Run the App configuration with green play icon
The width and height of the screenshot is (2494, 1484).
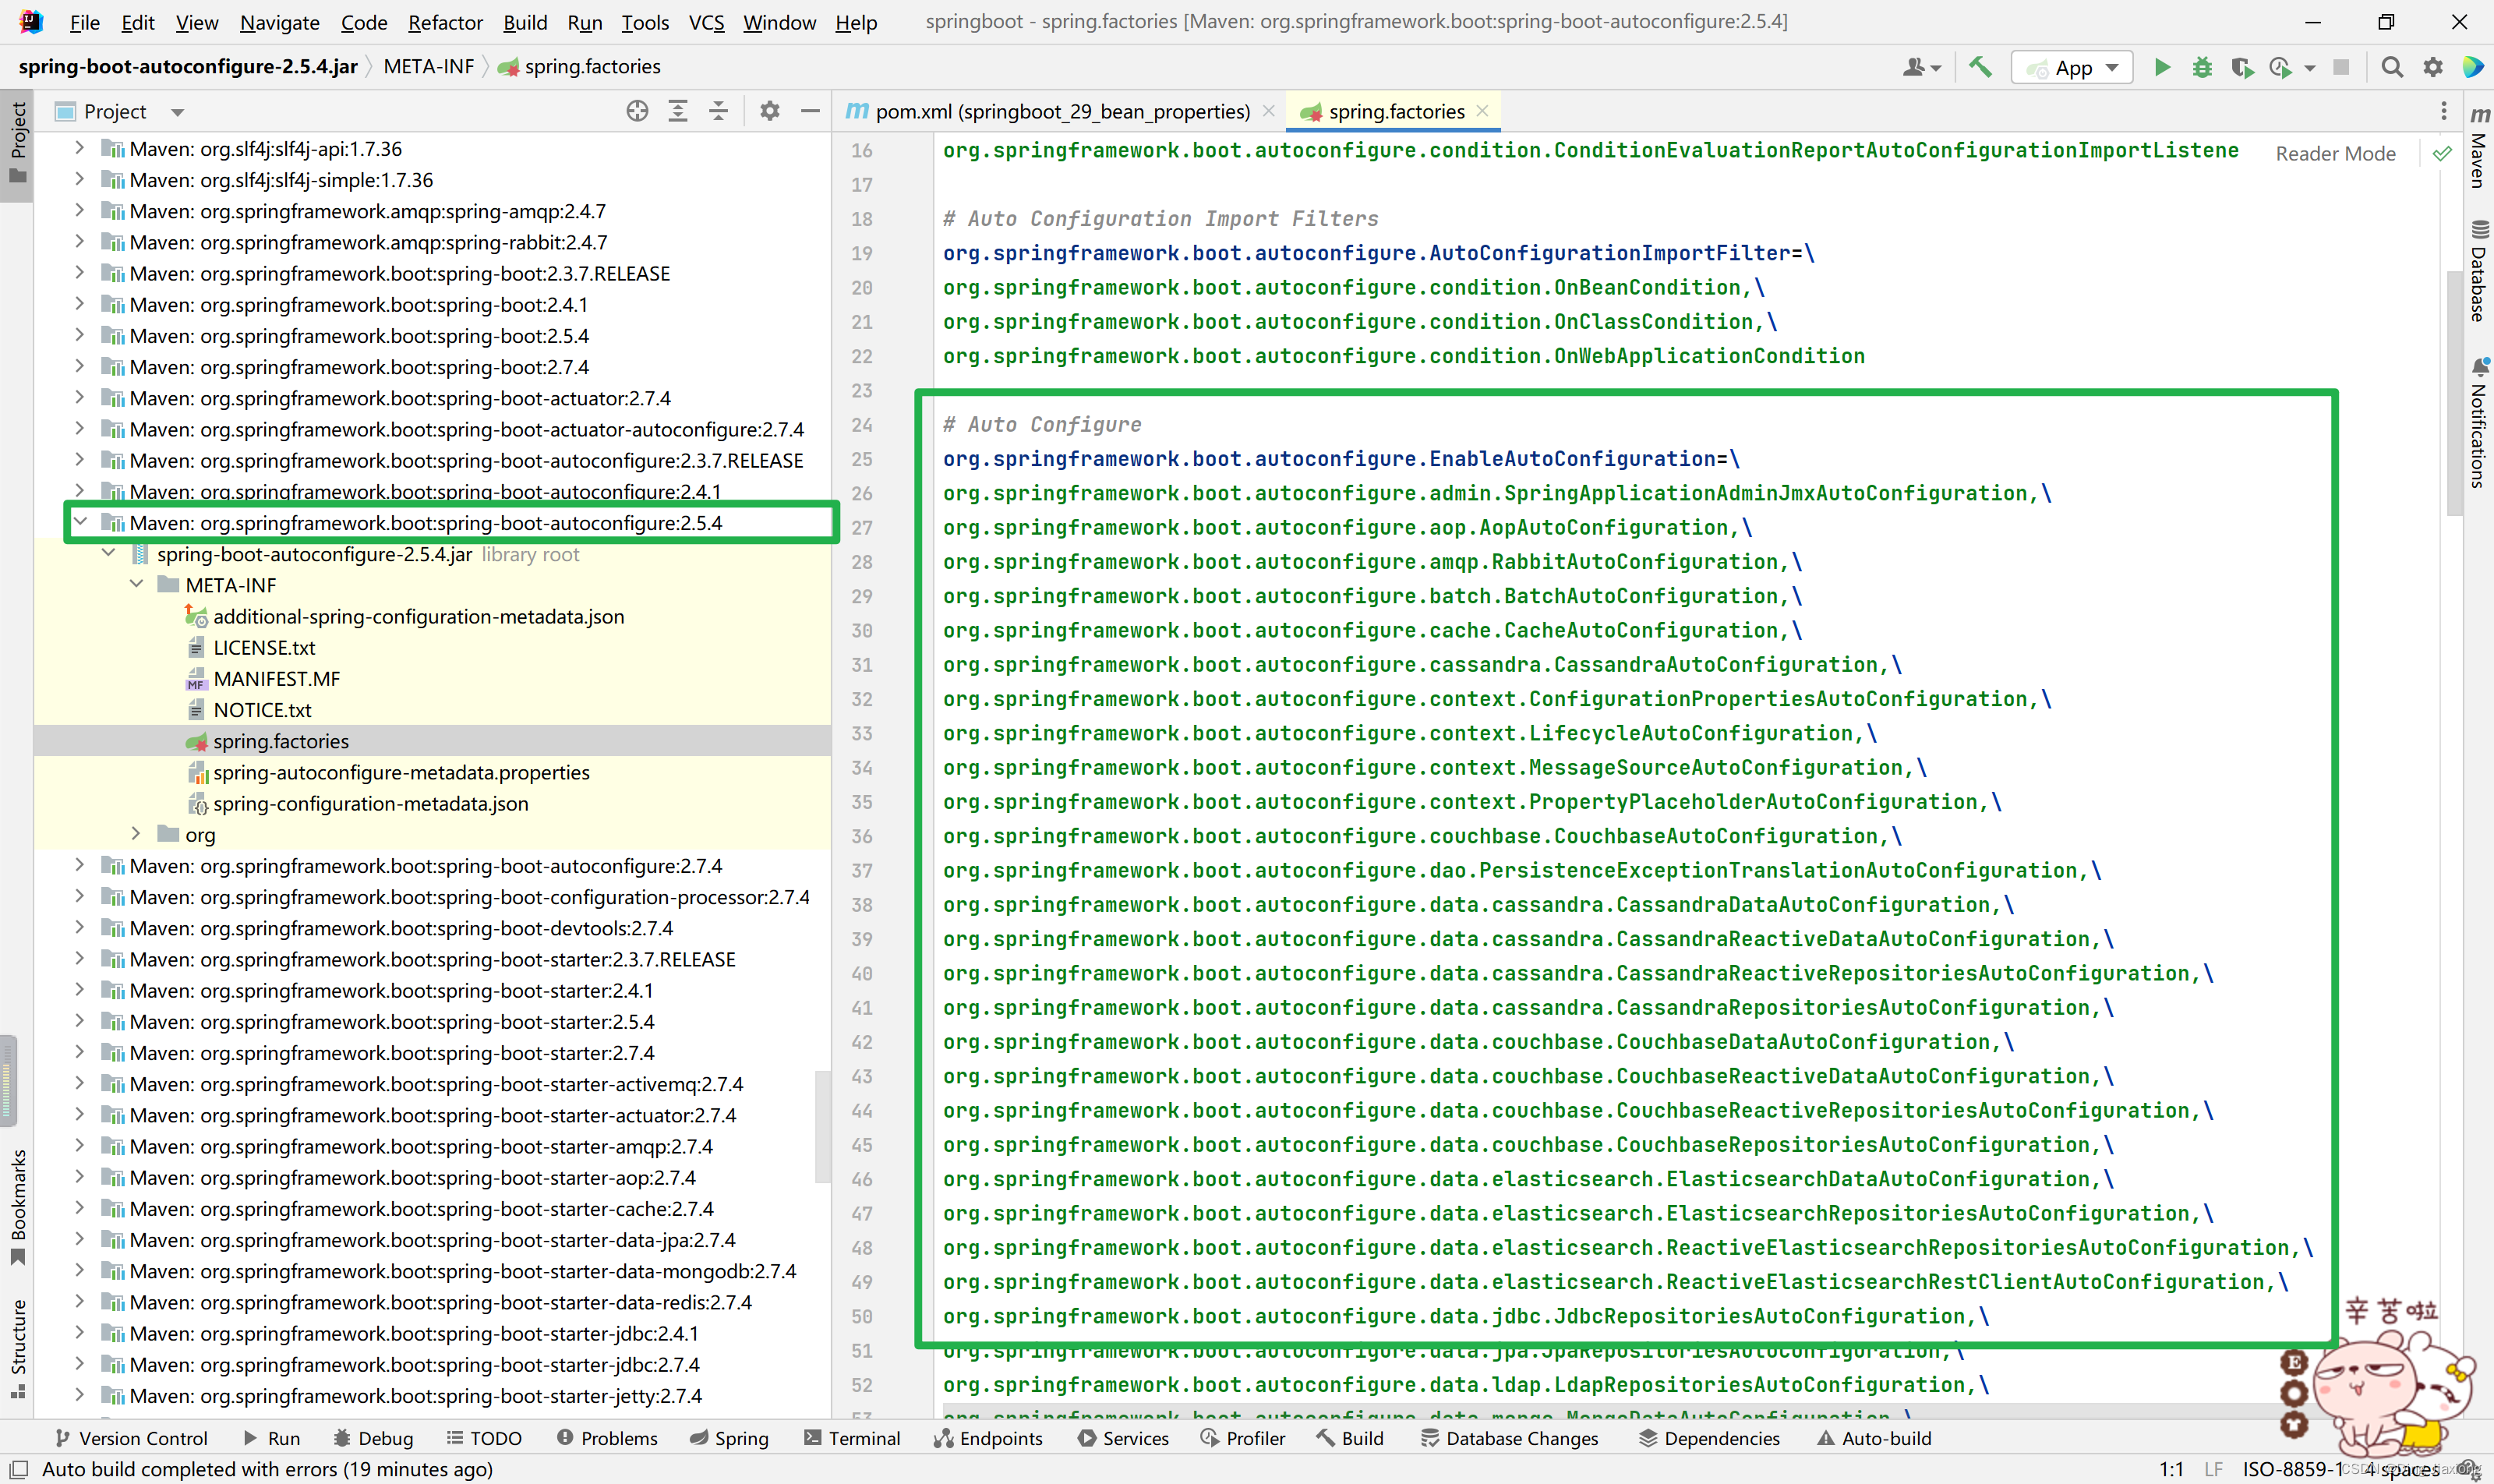pyautogui.click(x=2162, y=67)
